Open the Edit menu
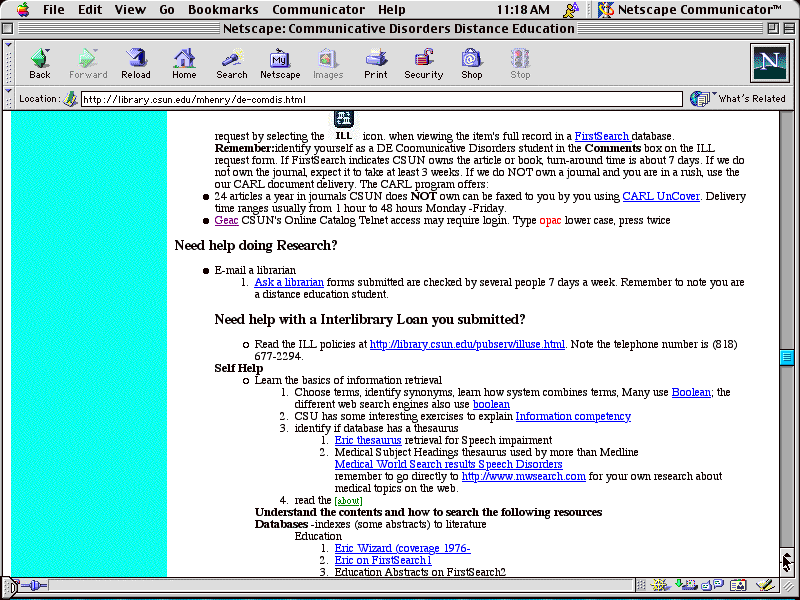The width and height of the screenshot is (800, 600). (x=90, y=9)
